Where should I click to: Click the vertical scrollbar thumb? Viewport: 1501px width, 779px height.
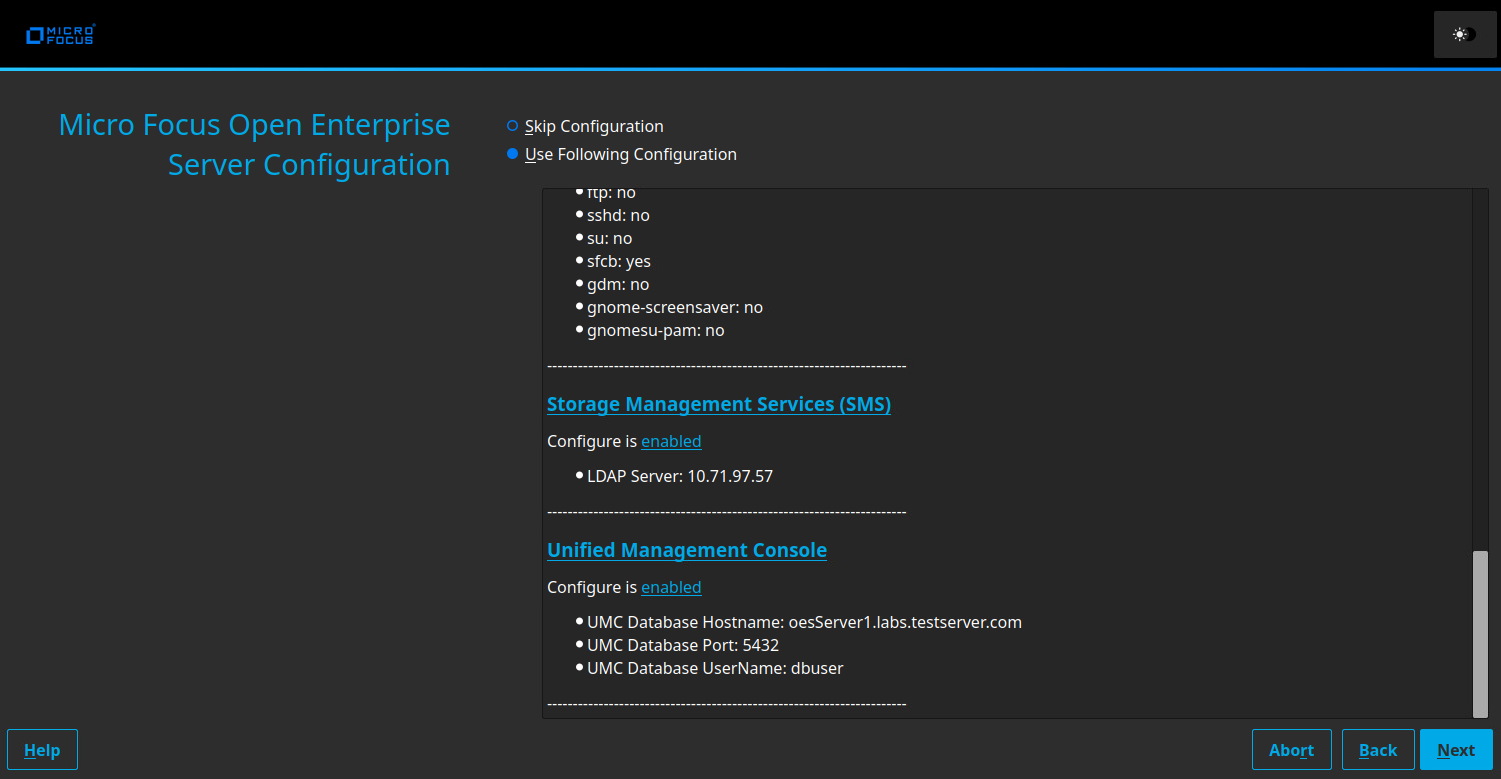[1480, 632]
